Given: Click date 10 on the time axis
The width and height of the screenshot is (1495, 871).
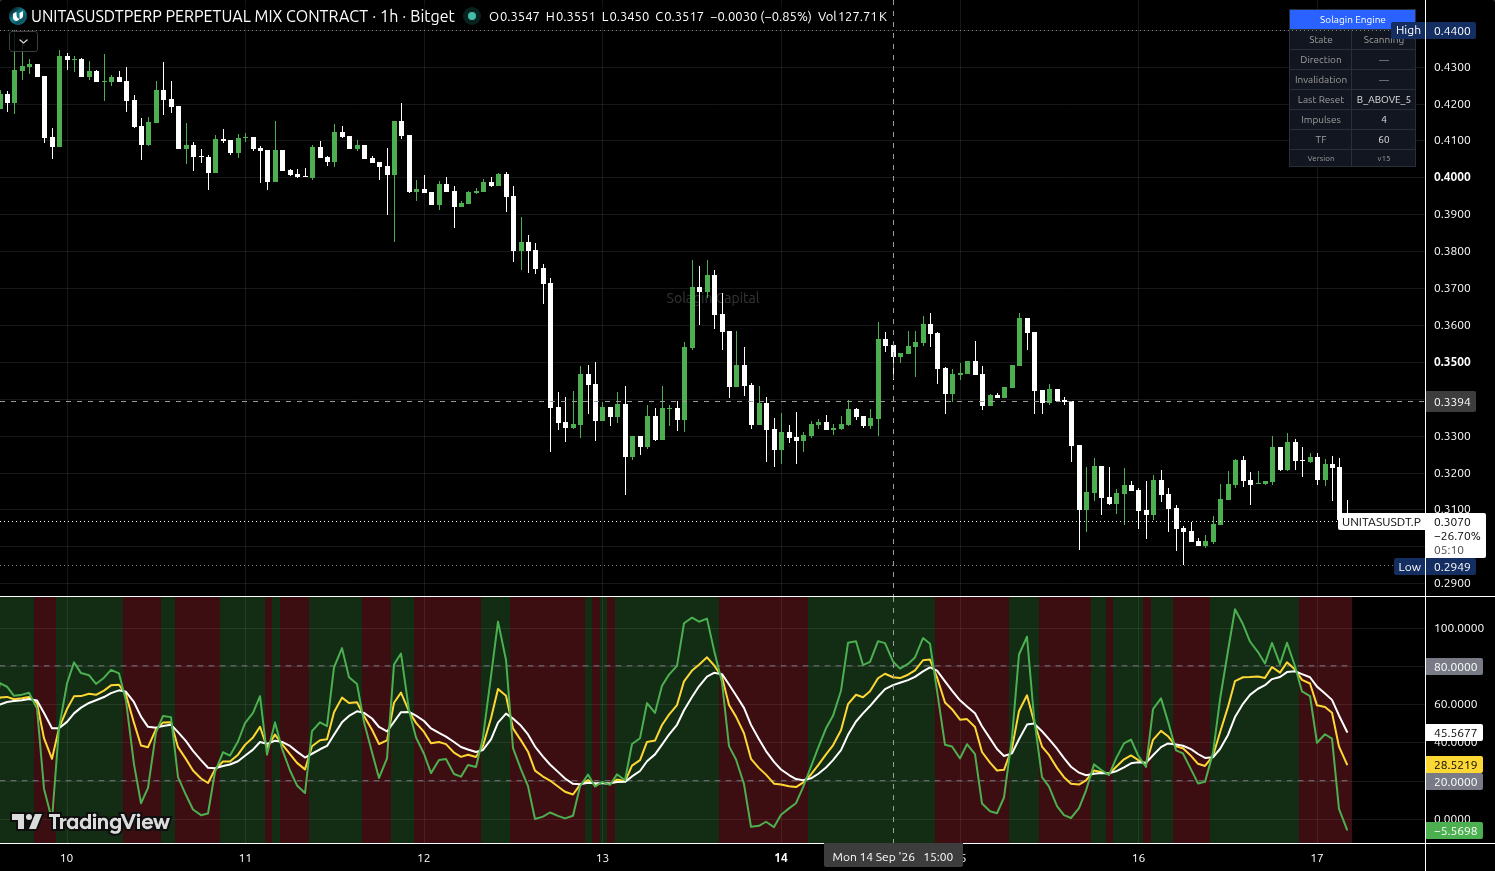Looking at the screenshot, I should 67,858.
